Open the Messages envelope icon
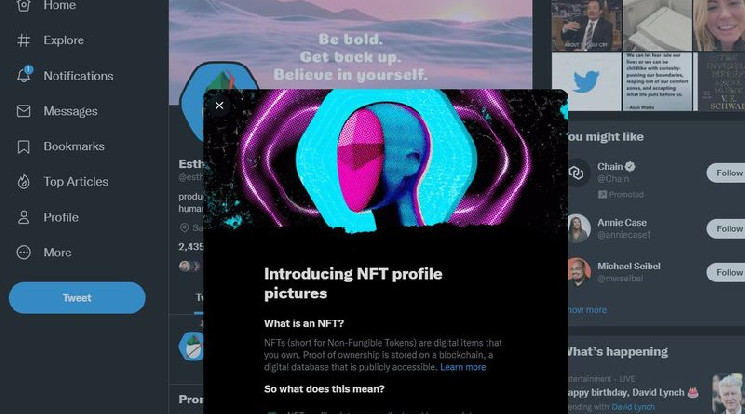745x414 pixels. [x=23, y=111]
